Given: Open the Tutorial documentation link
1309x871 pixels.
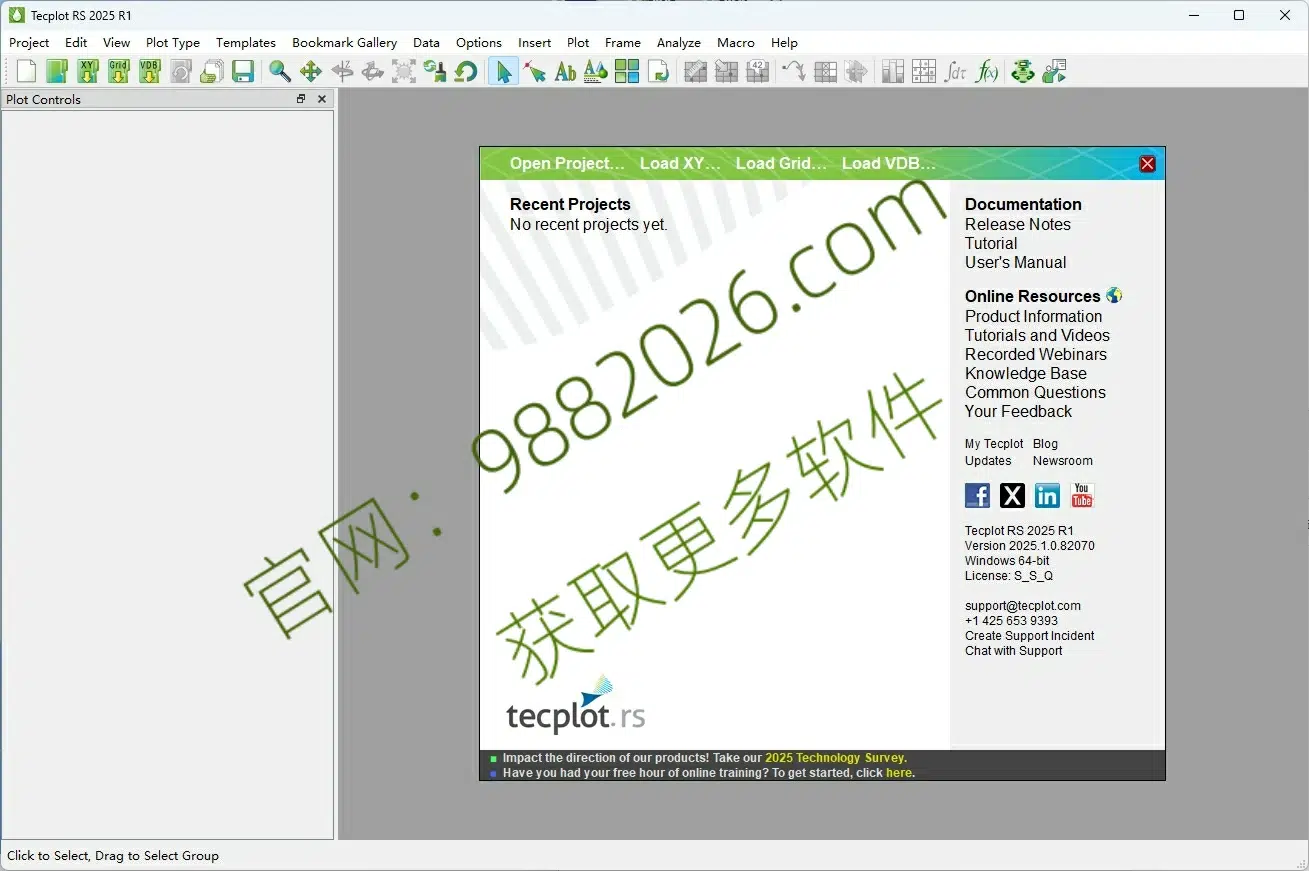Looking at the screenshot, I should (x=991, y=244).
